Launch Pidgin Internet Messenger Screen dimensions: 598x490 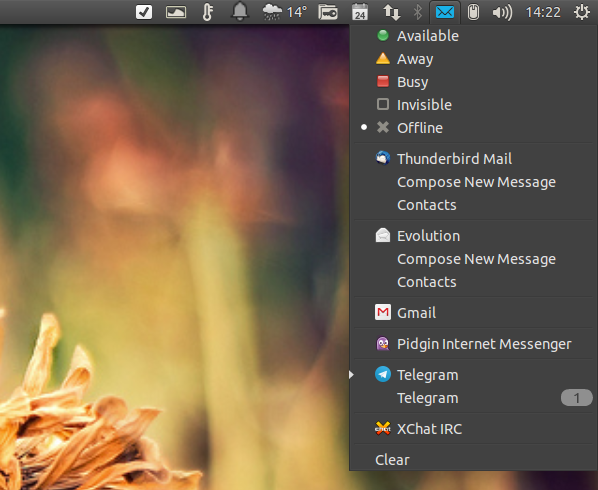[474, 344]
